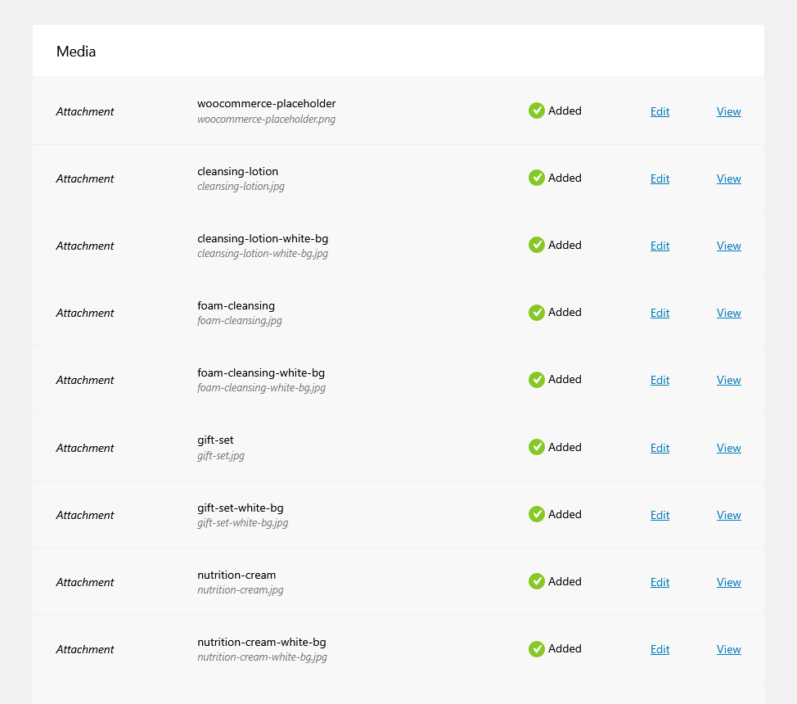Edit the nutrition-cream attachment
This screenshot has height=704, width=797.
[660, 582]
